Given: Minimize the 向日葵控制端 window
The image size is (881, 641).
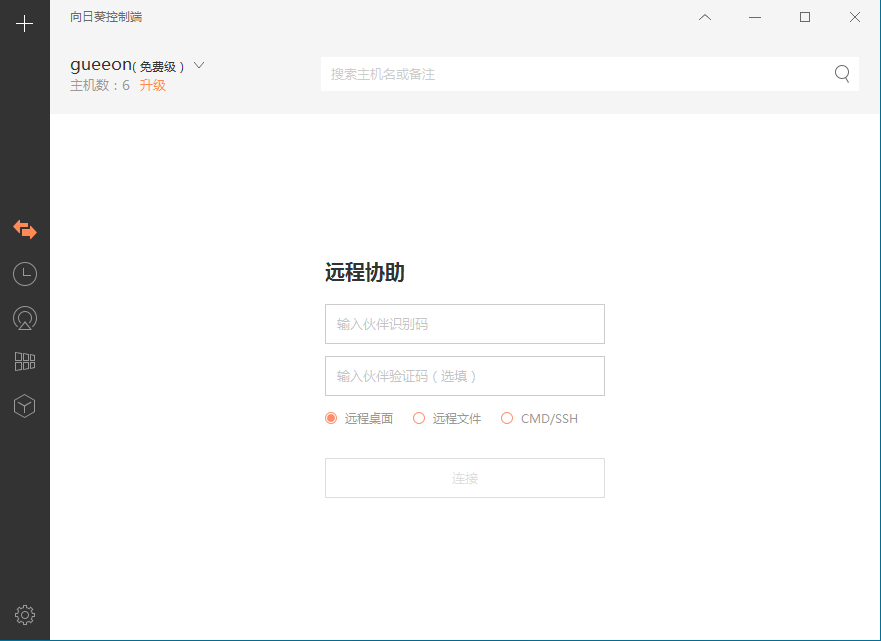Looking at the screenshot, I should tap(755, 17).
